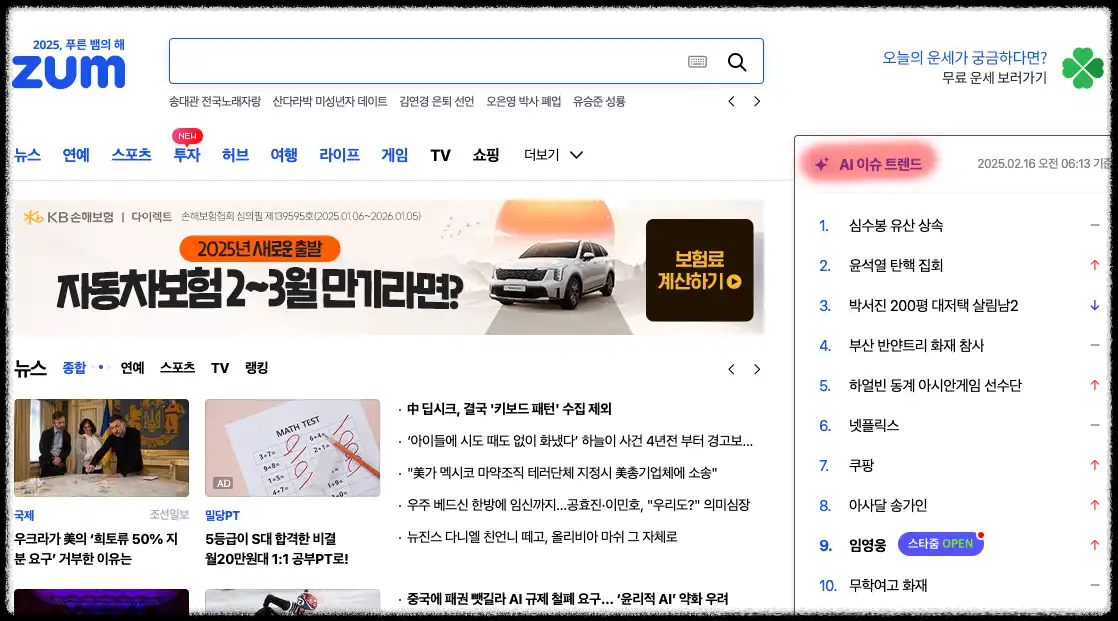Image resolution: width=1118 pixels, height=621 pixels.
Task: Switch to the 랭킹 news tab
Action: pyautogui.click(x=256, y=368)
